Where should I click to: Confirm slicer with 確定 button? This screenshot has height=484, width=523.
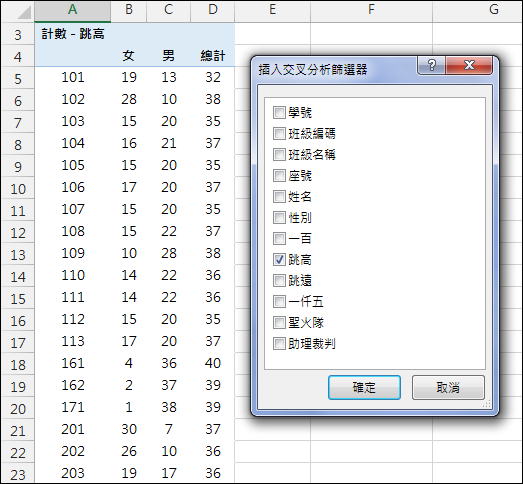tap(364, 387)
